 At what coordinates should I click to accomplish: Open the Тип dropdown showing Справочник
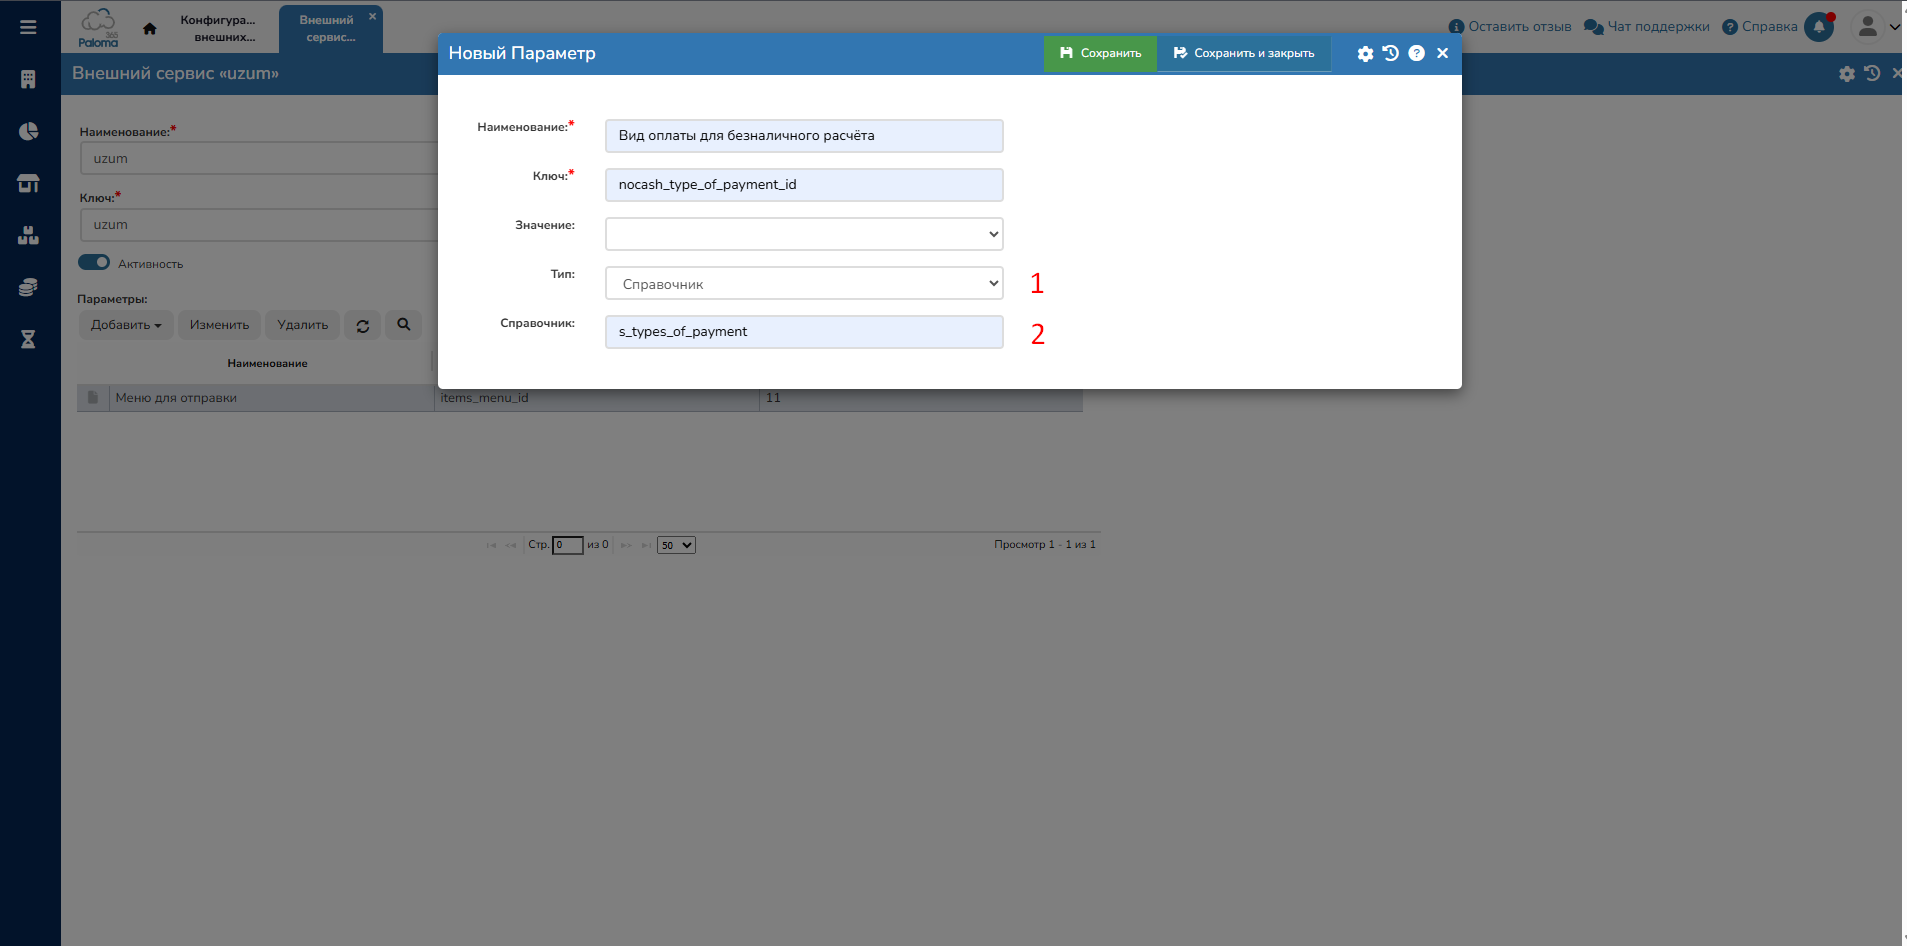point(804,284)
